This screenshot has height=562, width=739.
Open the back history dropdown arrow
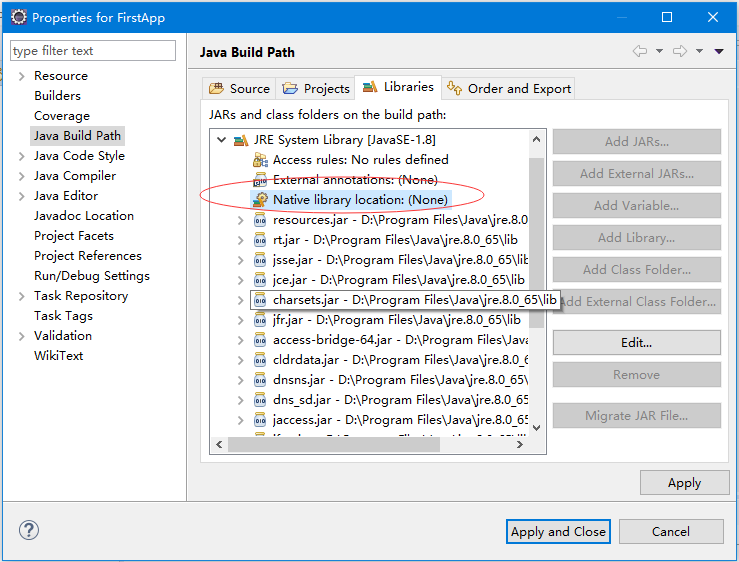pos(659,51)
